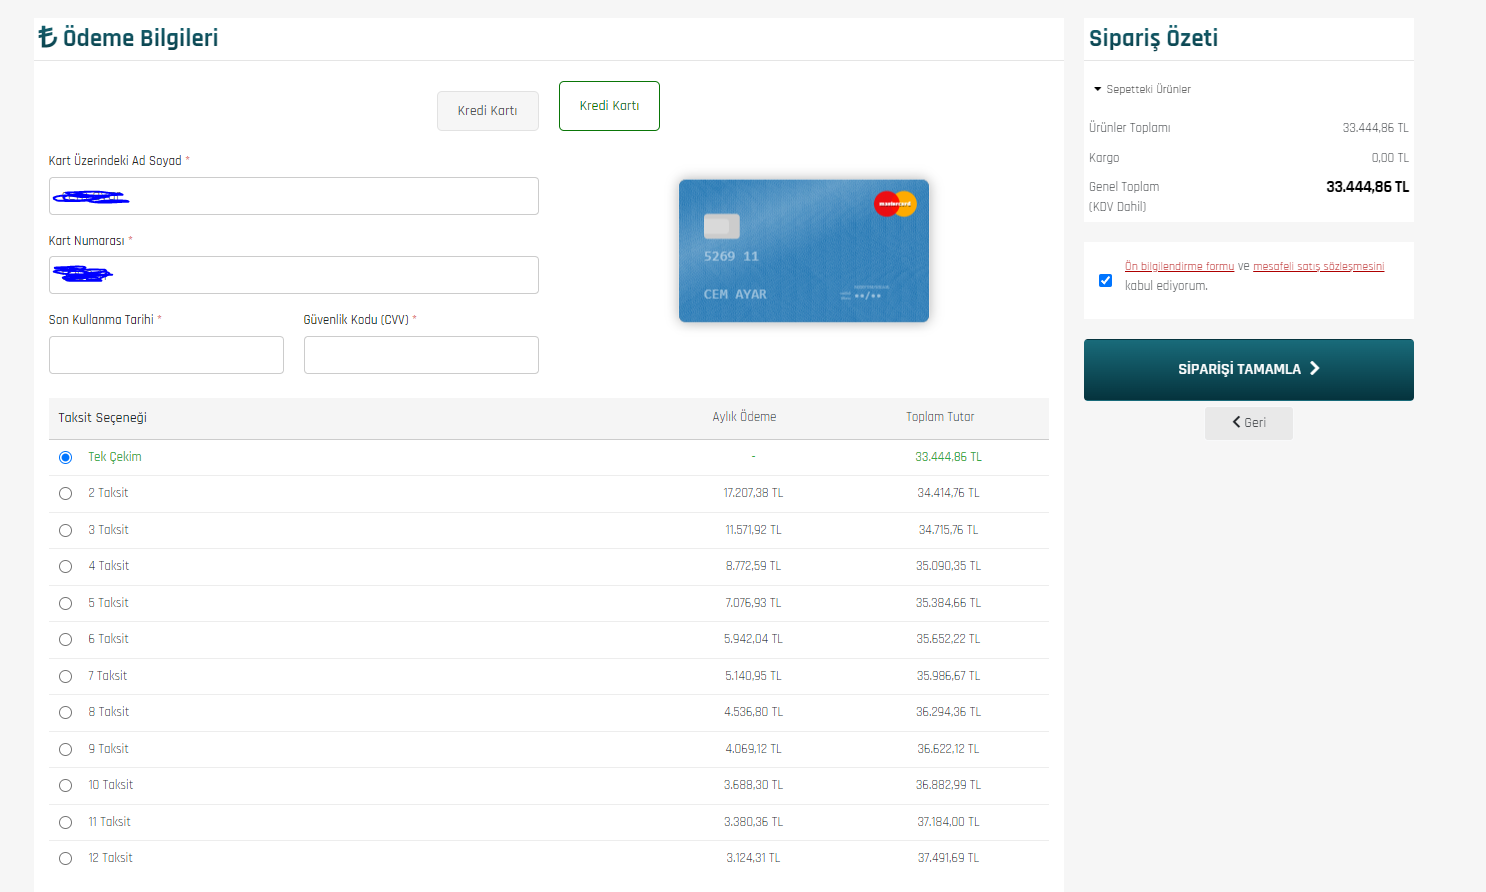Click the Güvenlik Kodu (CVV) field
The height and width of the screenshot is (892, 1486).
421,355
